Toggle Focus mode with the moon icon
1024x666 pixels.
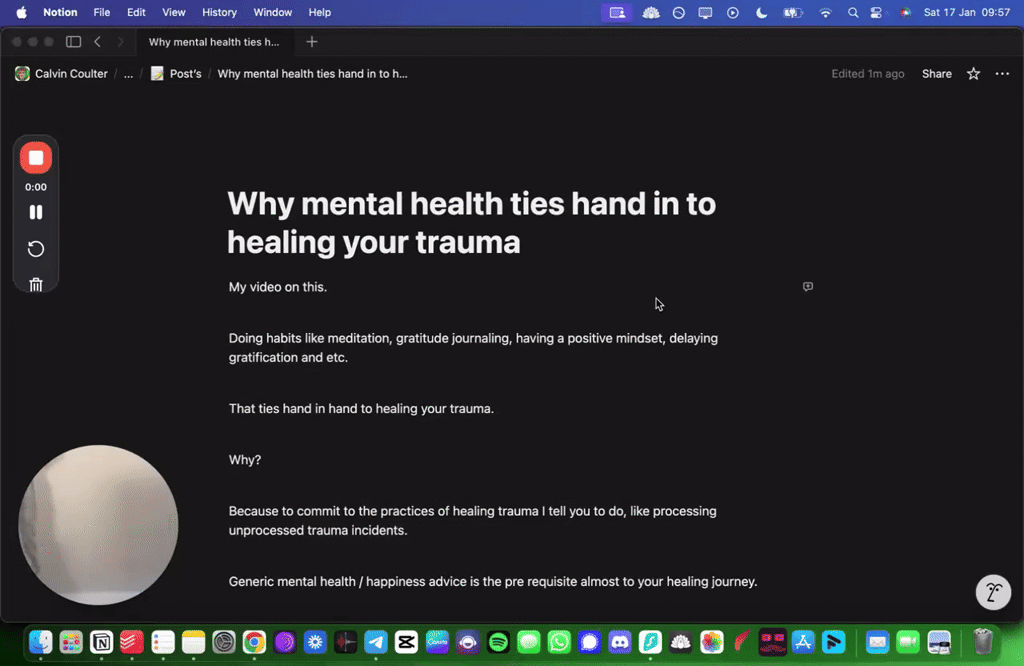point(762,12)
